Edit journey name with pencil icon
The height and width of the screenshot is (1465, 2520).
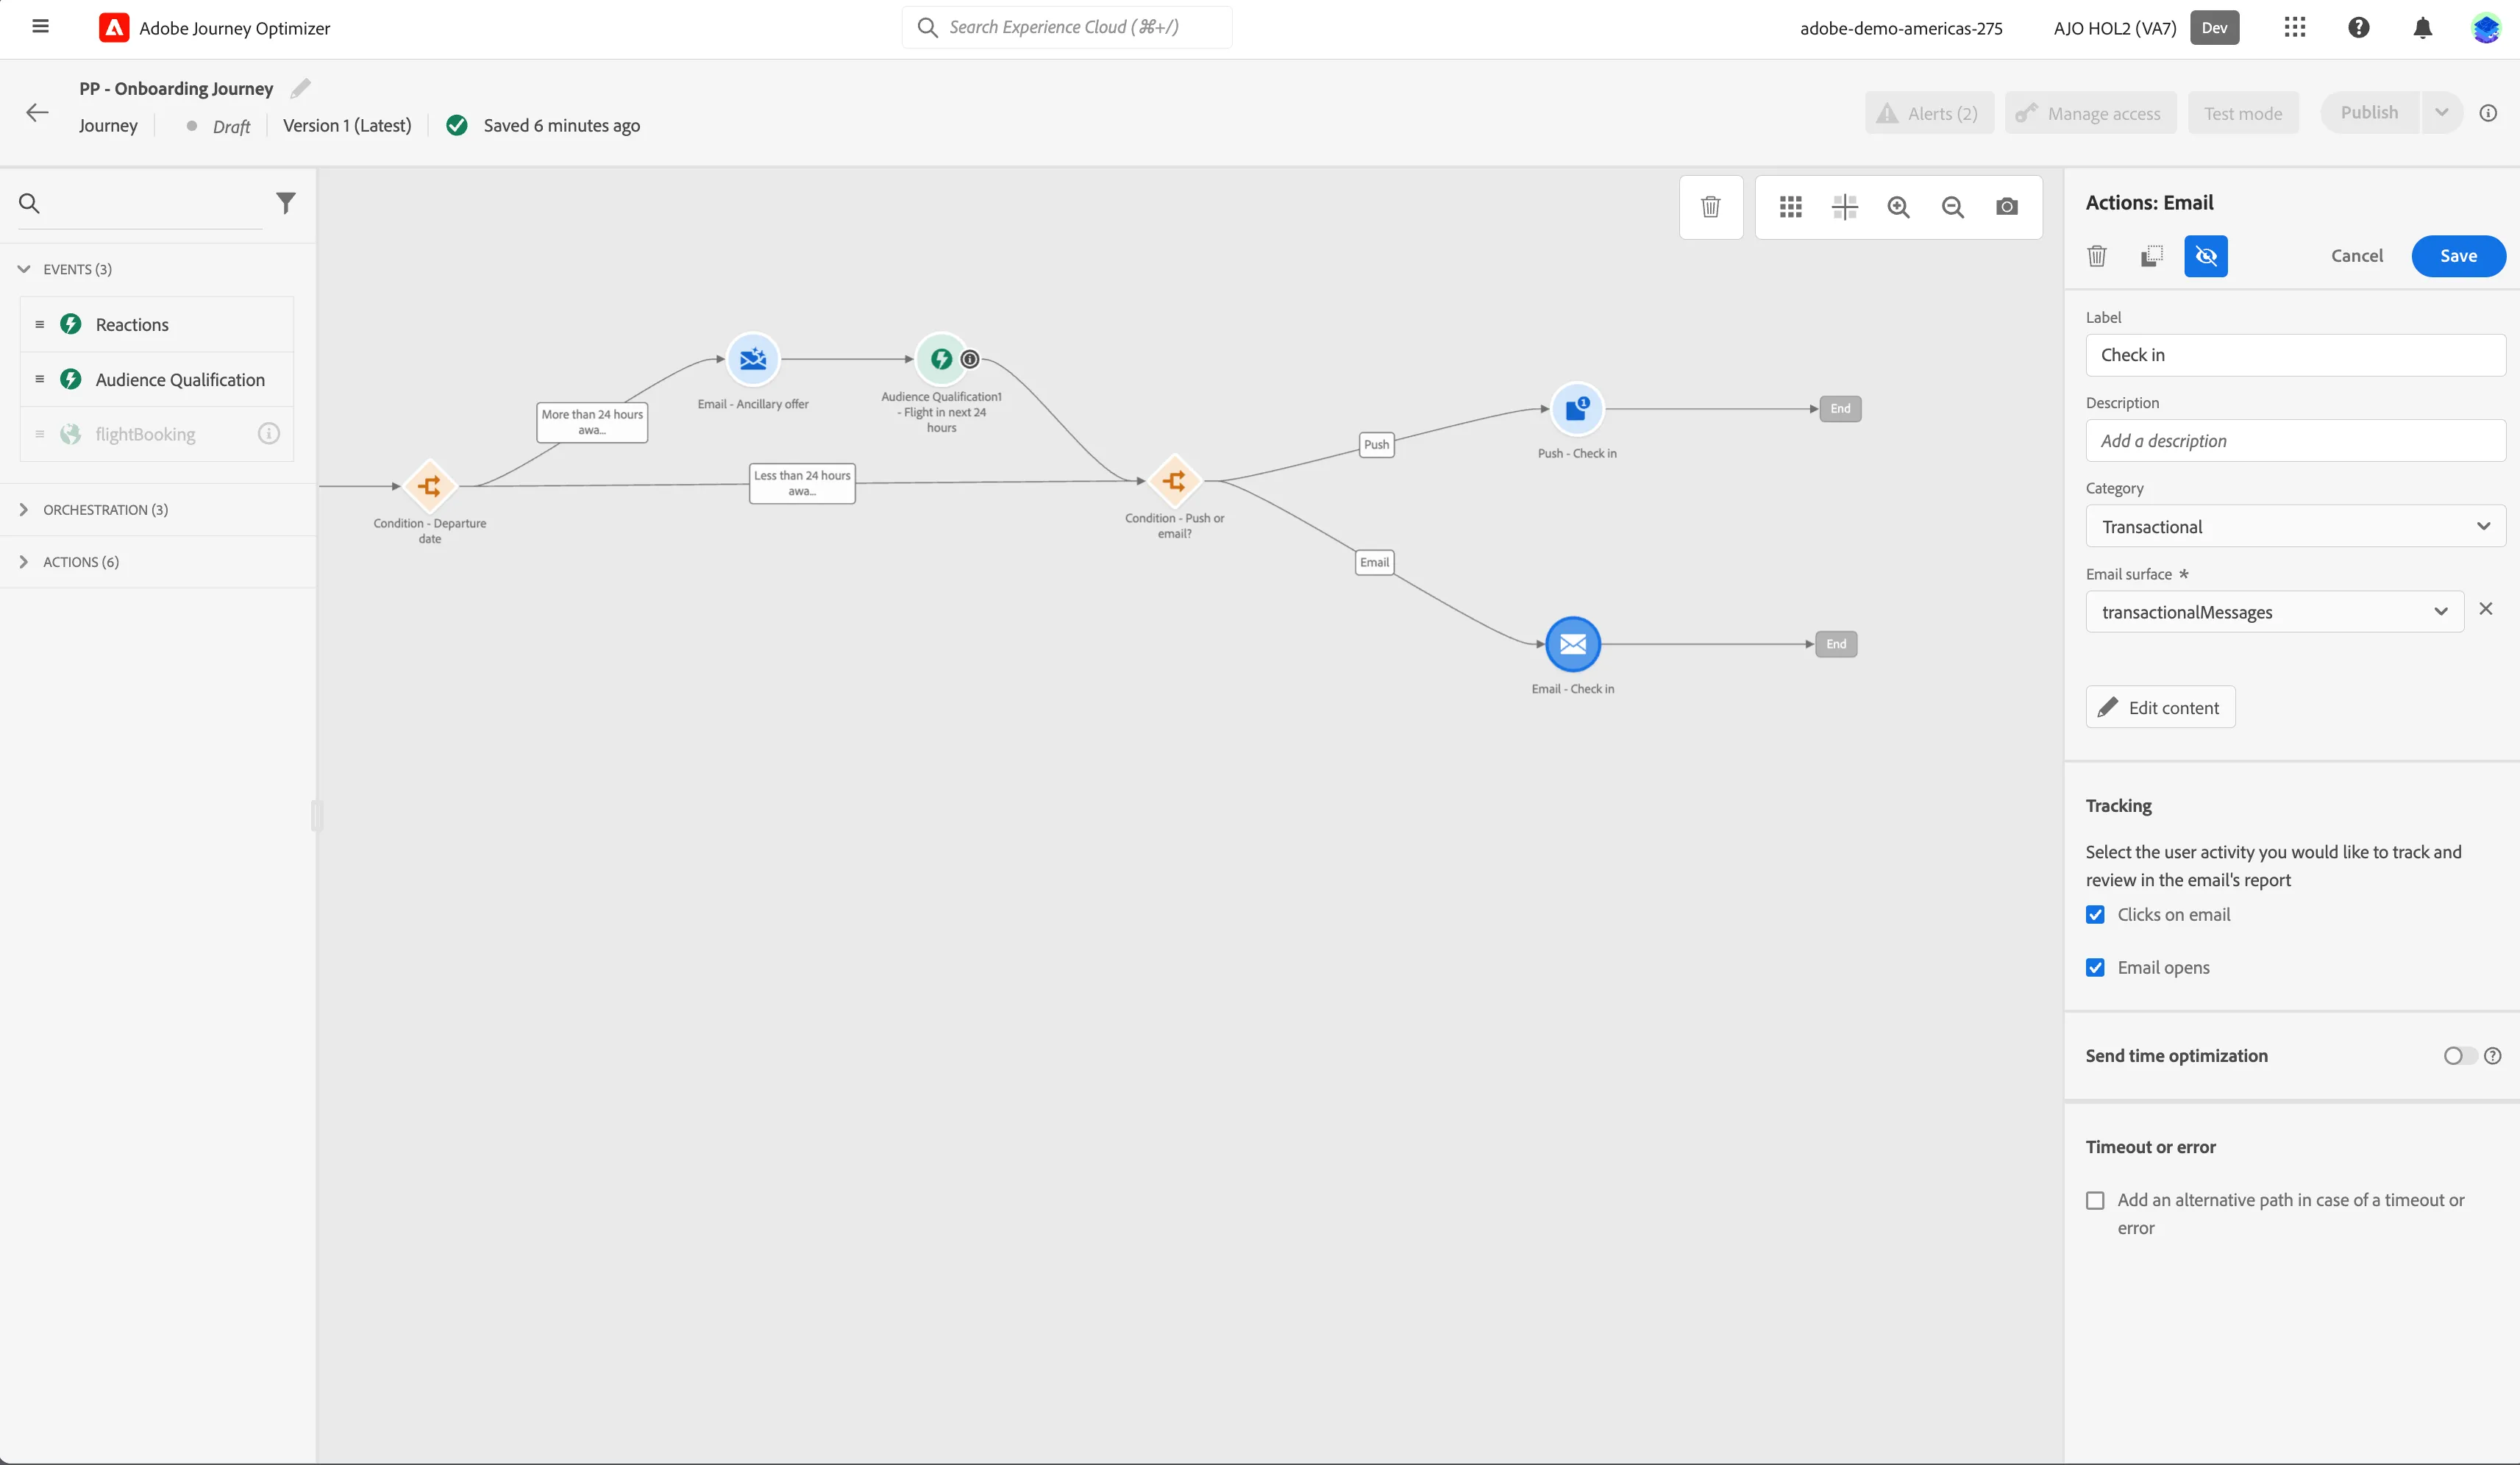(x=300, y=88)
